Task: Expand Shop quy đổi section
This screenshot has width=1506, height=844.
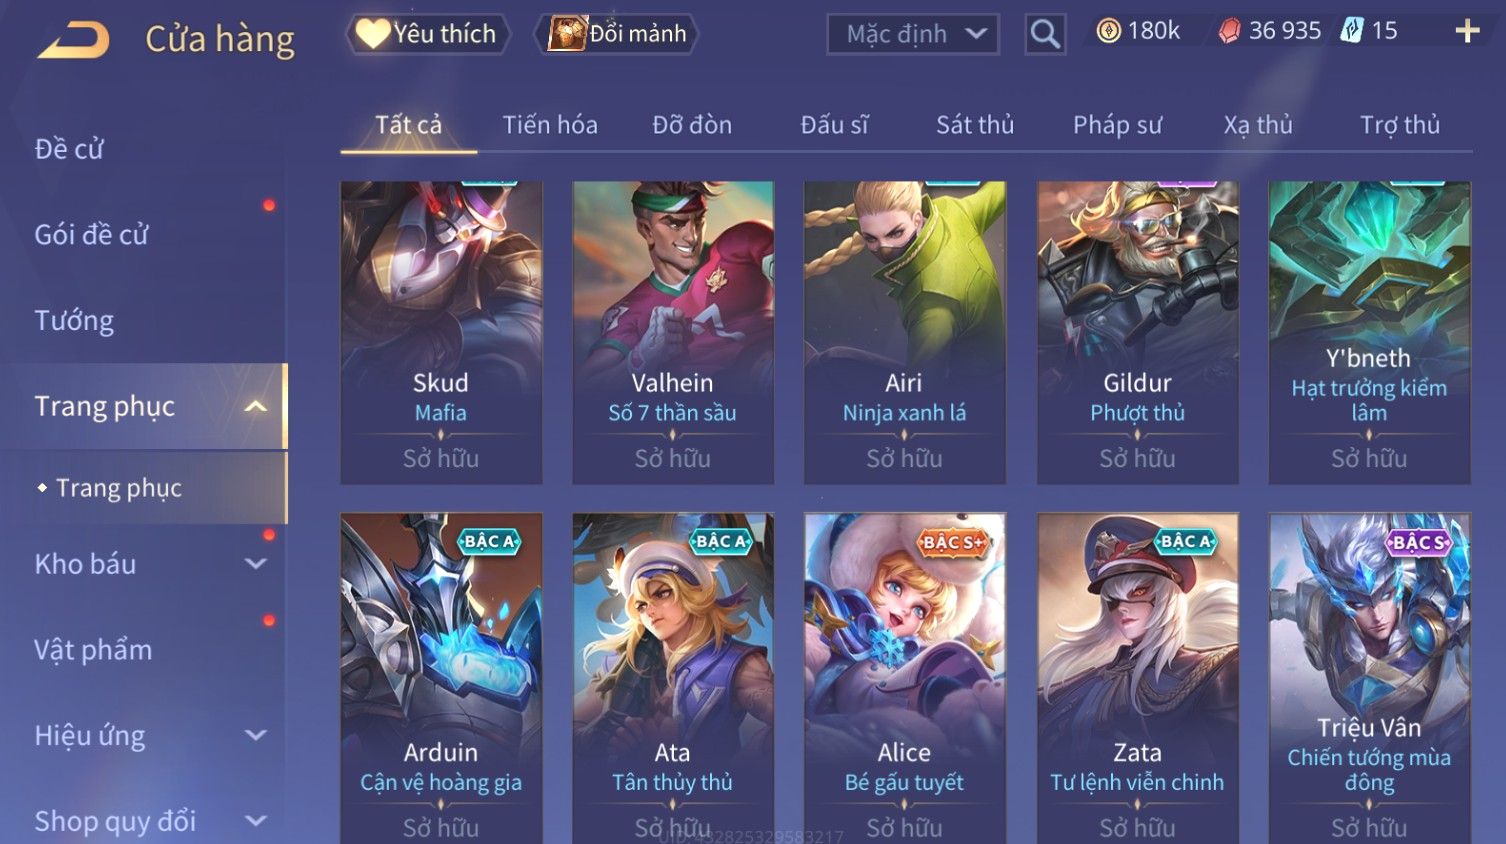Action: pyautogui.click(x=256, y=821)
